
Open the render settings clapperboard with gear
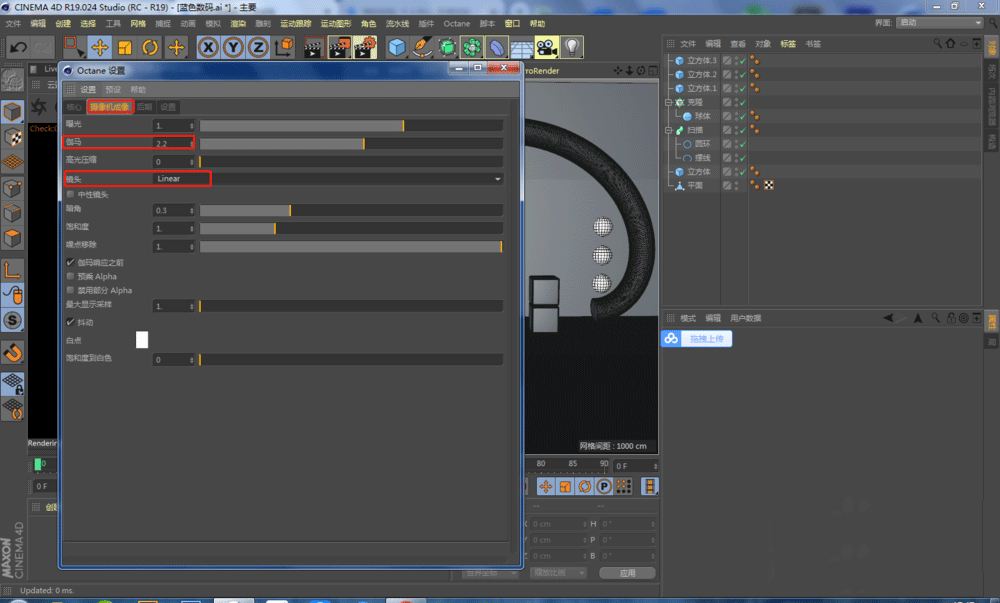[365, 47]
